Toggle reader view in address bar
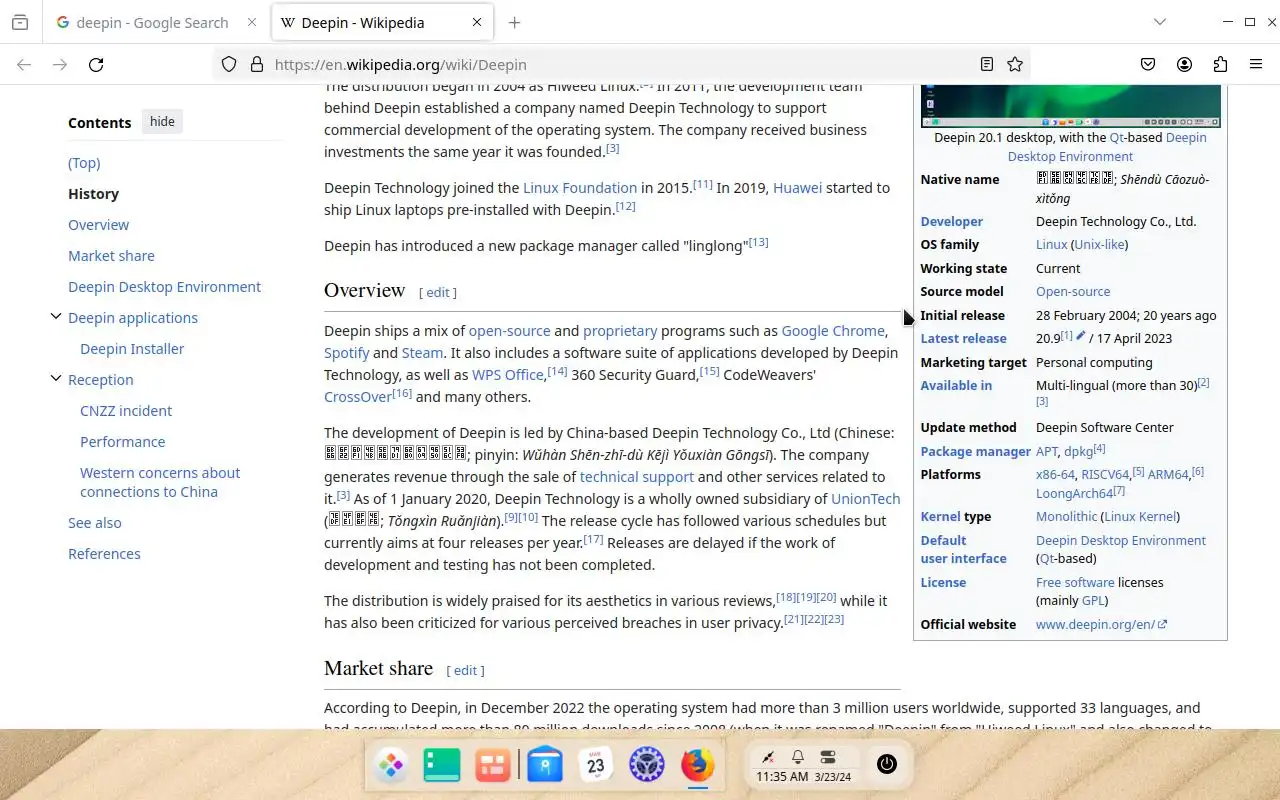 pyautogui.click(x=987, y=64)
